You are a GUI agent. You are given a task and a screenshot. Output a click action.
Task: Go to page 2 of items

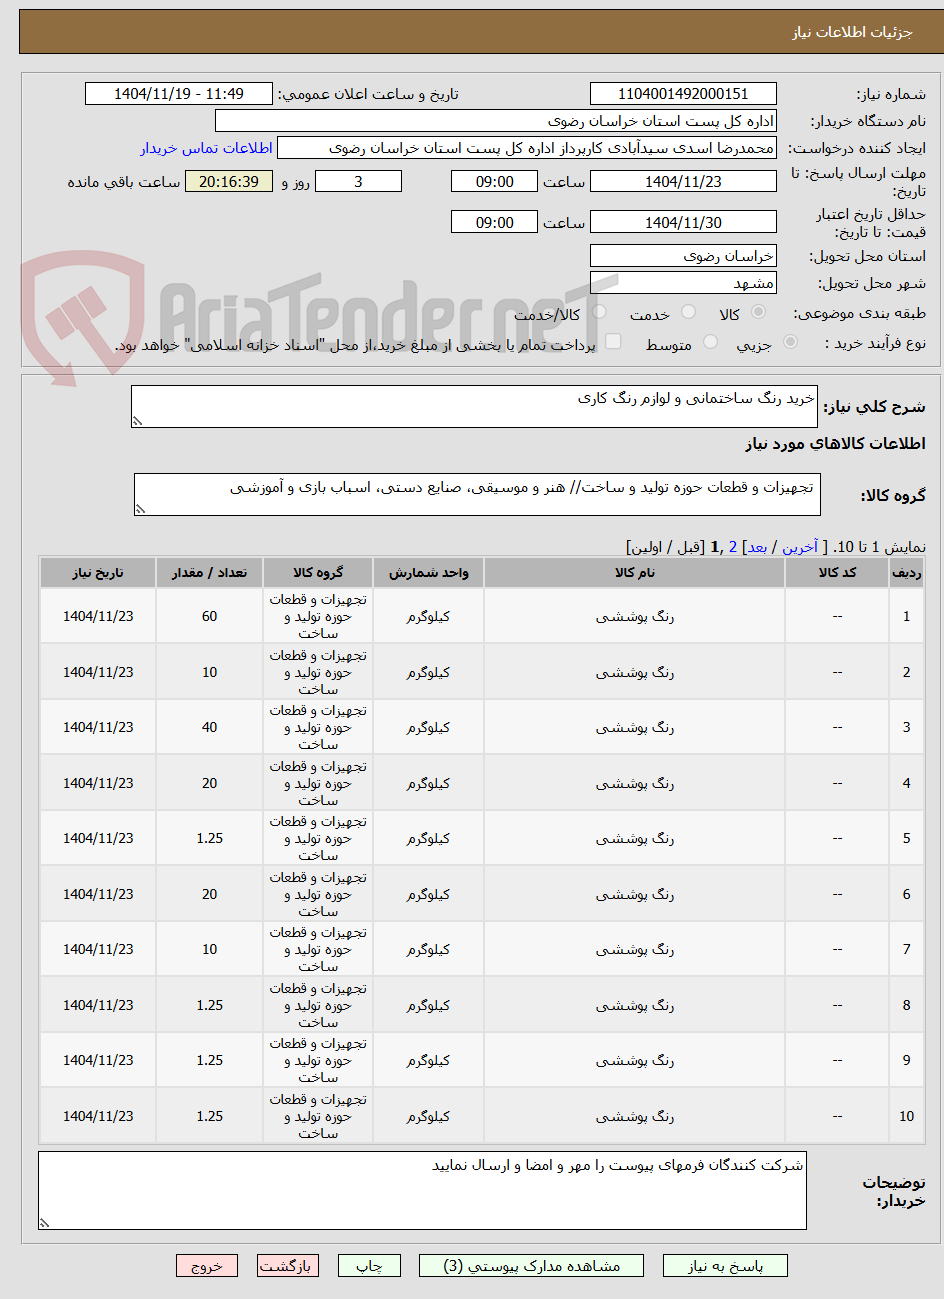pos(733,547)
